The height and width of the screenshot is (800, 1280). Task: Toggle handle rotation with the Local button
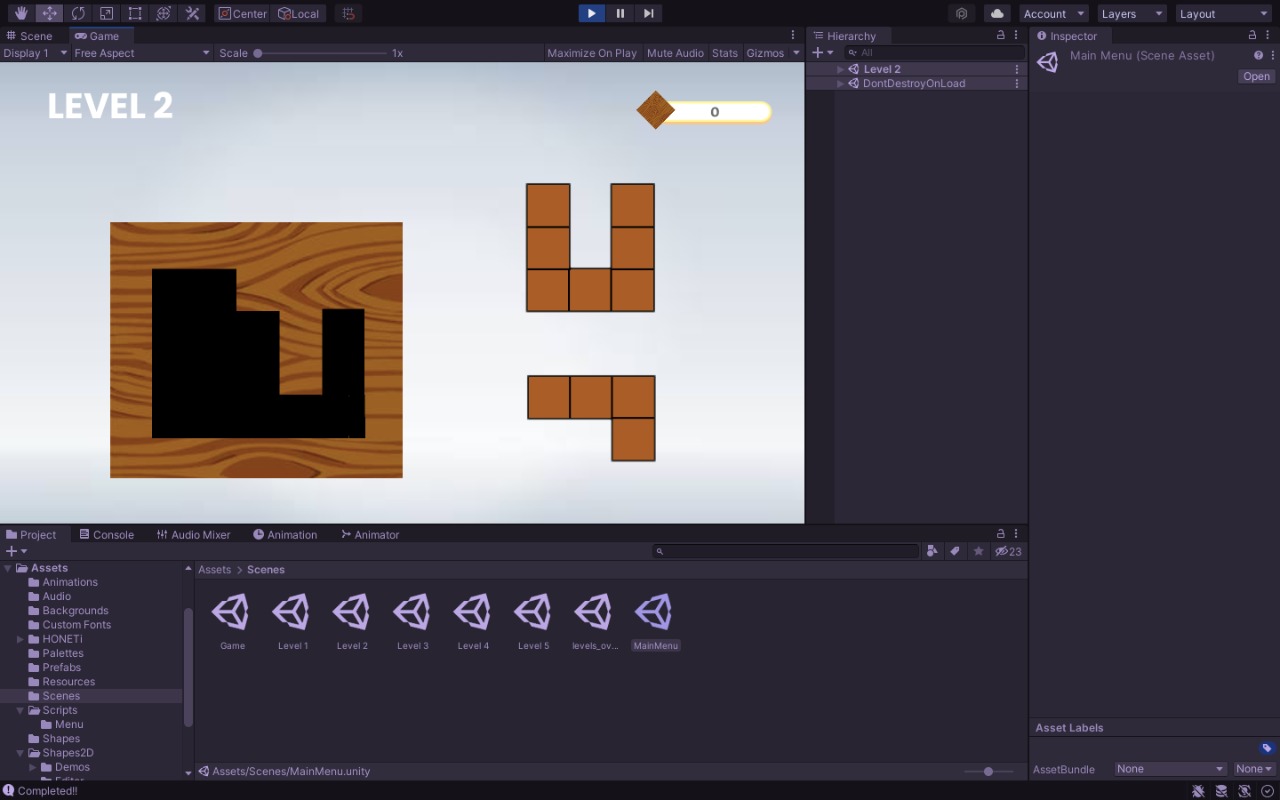tap(298, 13)
